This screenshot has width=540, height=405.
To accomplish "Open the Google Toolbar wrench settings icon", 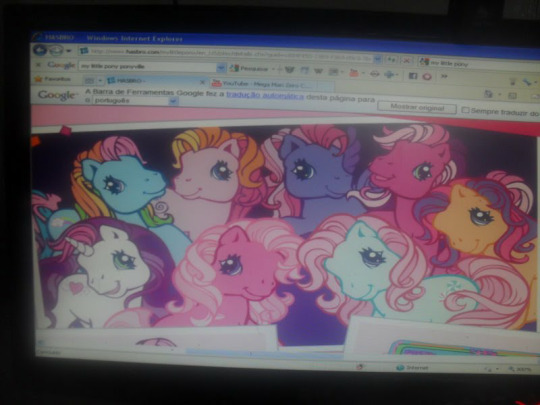I will [x=527, y=82].
